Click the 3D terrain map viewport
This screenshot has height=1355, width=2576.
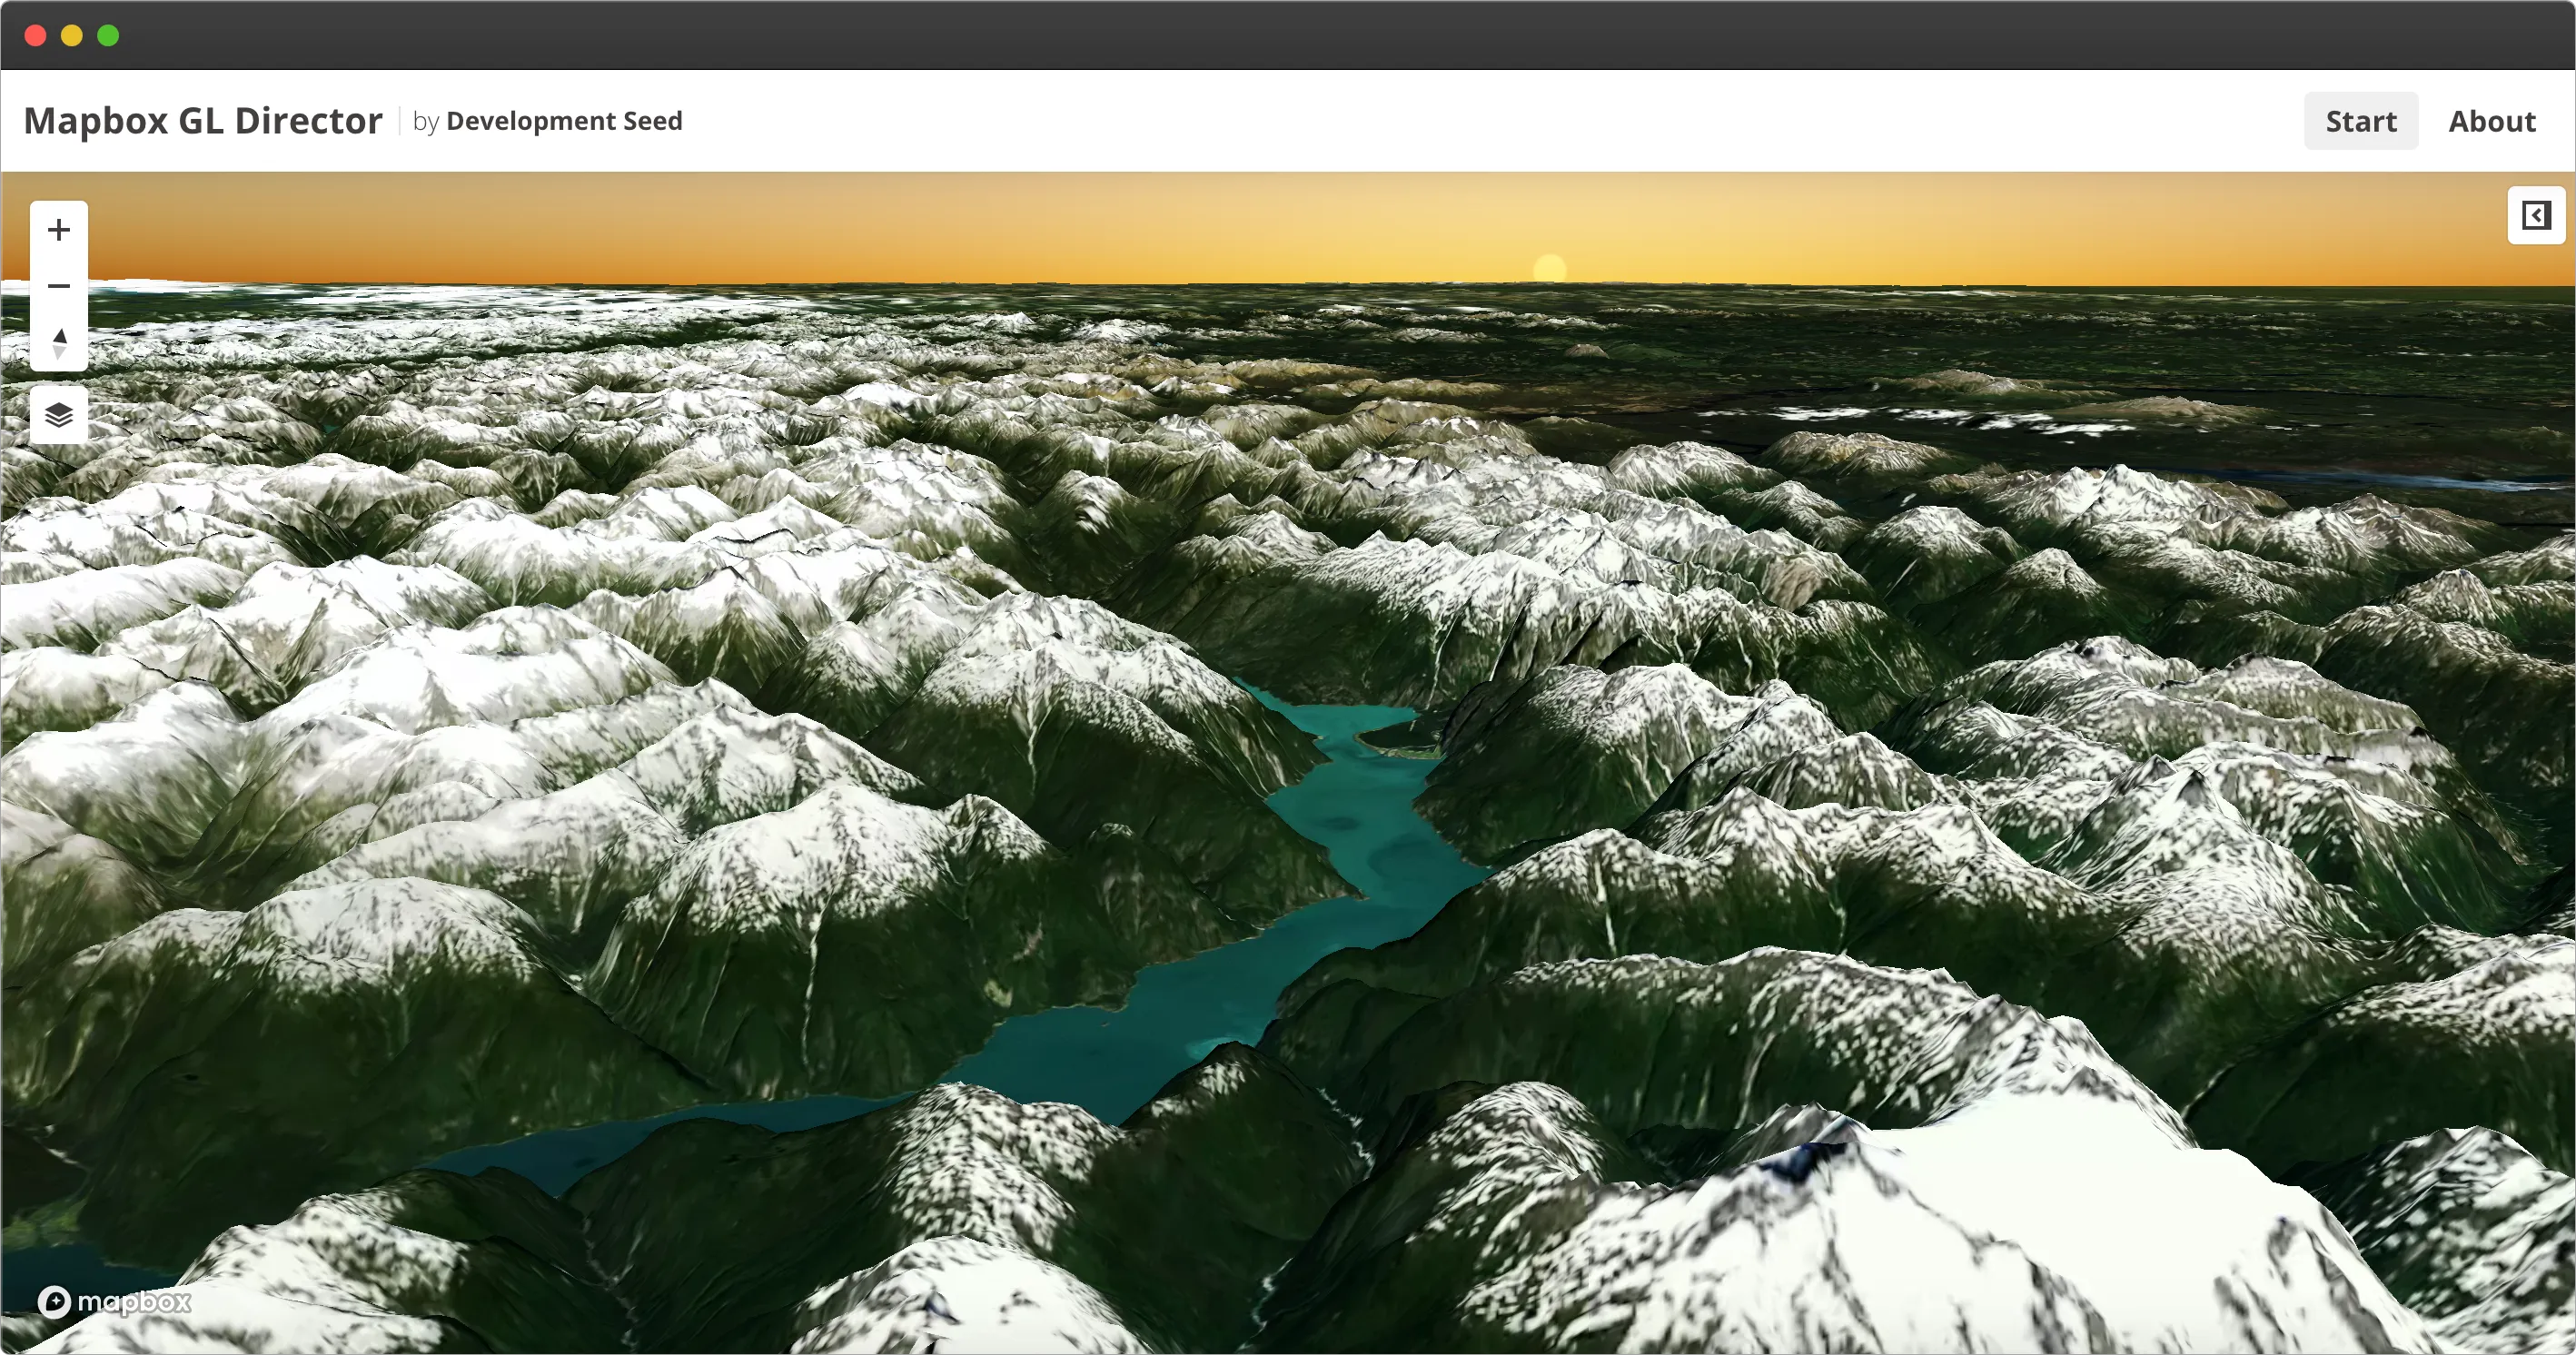tap(1288, 768)
